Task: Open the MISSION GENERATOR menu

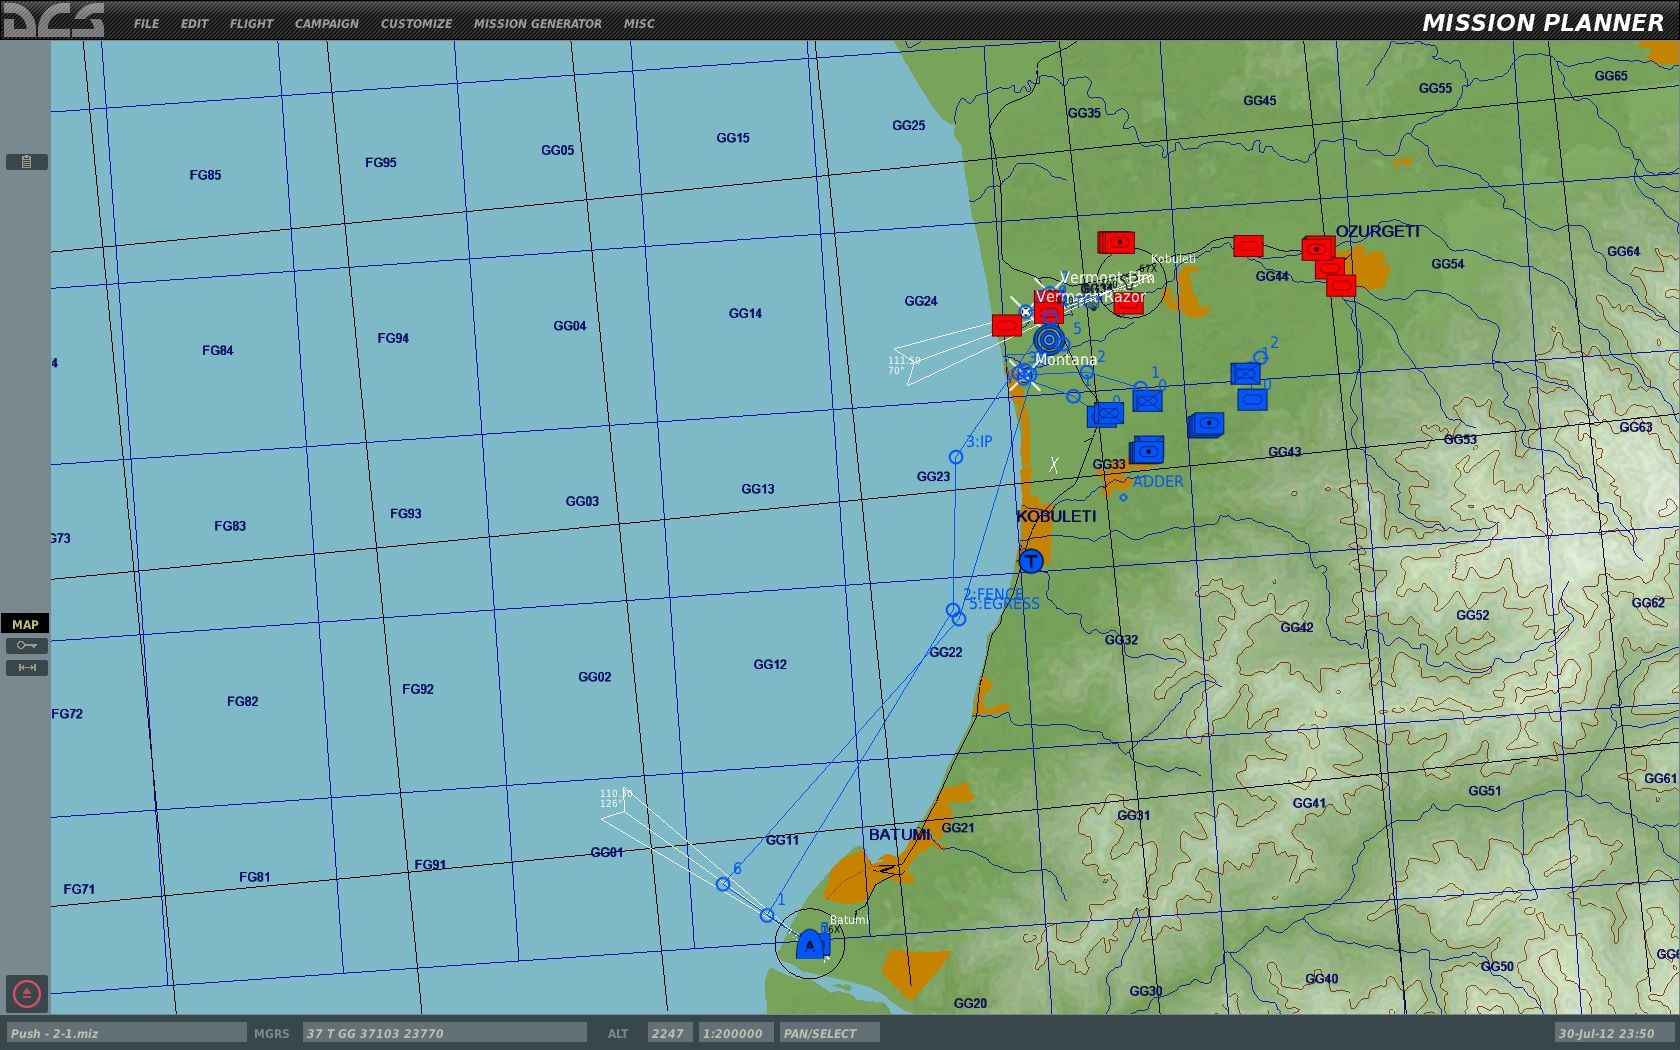Action: 538,23
